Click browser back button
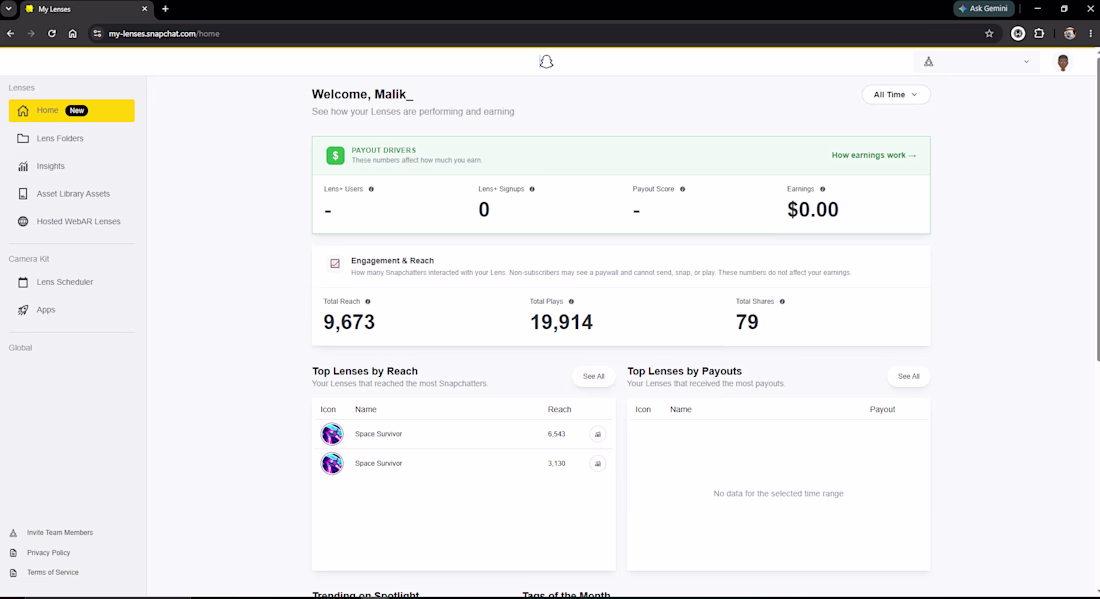Viewport: 1100px width, 599px height. [x=11, y=34]
